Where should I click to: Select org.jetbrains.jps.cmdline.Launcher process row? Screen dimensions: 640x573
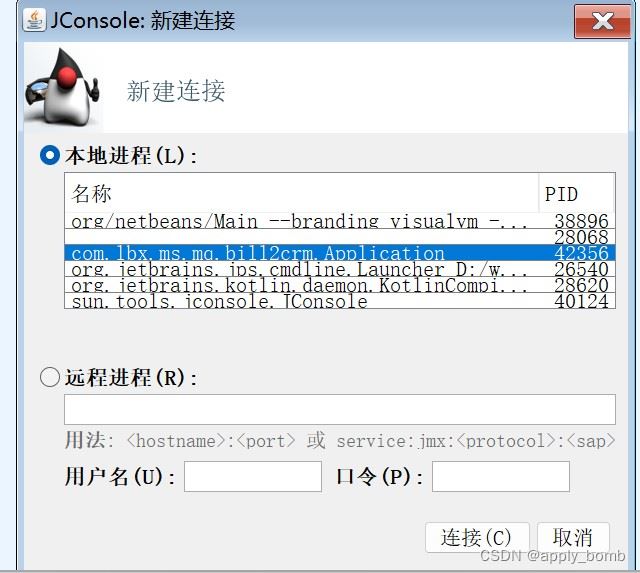[340, 269]
